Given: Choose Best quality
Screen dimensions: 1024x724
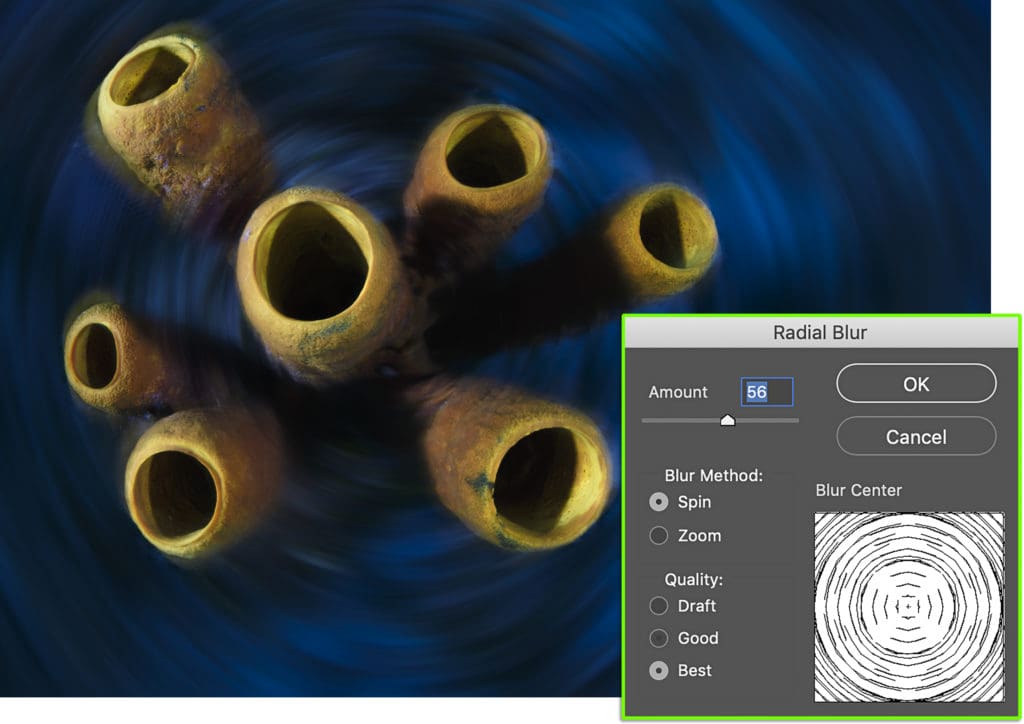Looking at the screenshot, I should (659, 670).
